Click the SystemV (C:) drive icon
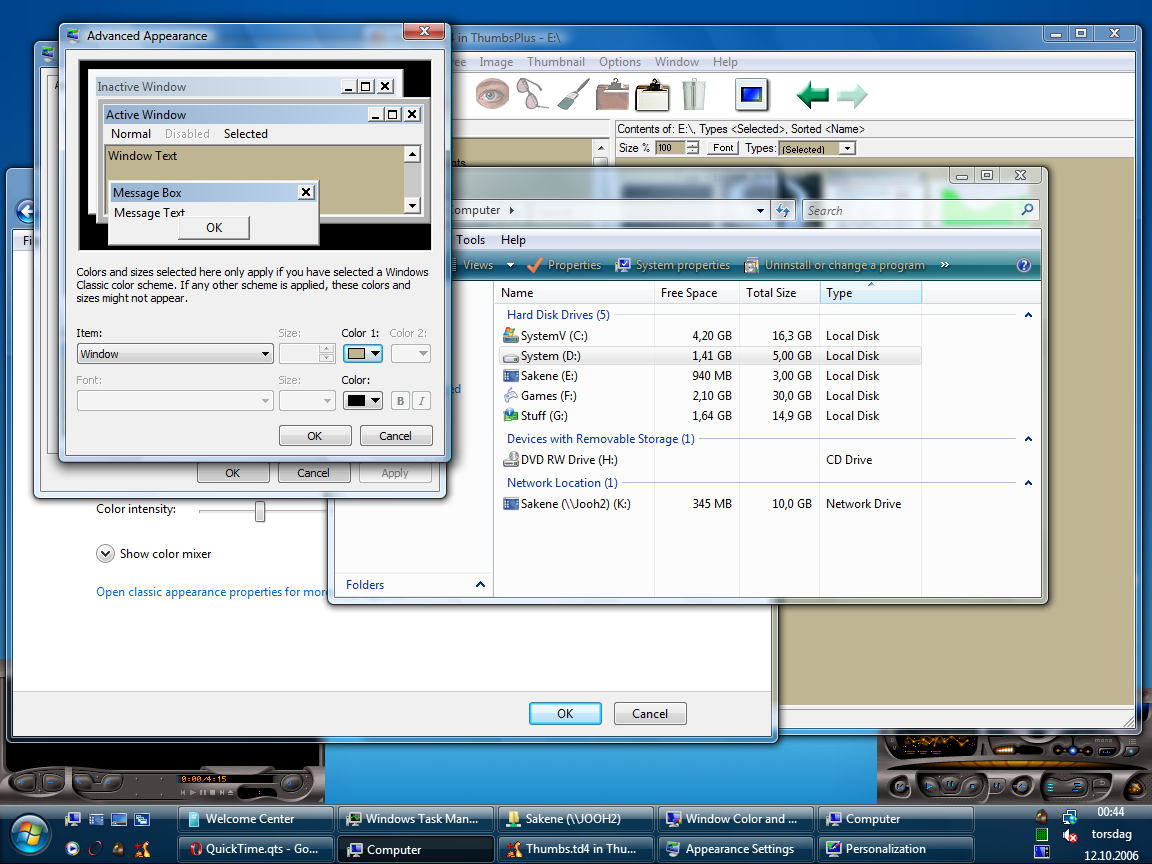The width and height of the screenshot is (1152, 864). click(511, 335)
